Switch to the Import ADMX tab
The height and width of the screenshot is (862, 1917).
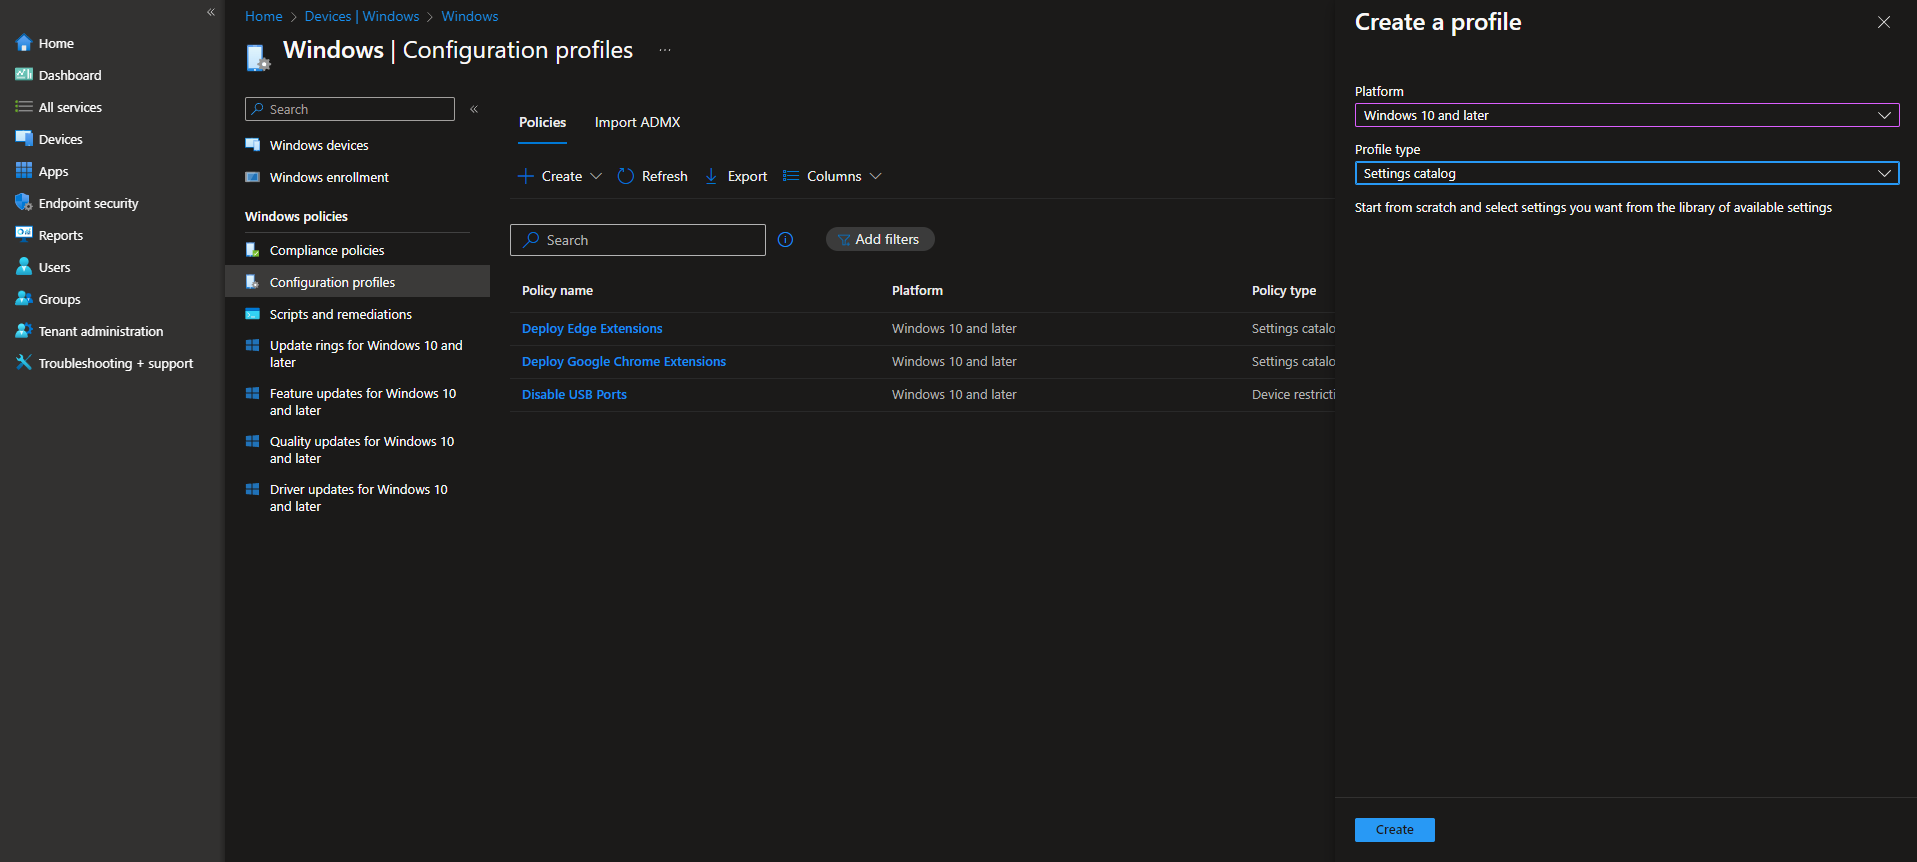637,122
